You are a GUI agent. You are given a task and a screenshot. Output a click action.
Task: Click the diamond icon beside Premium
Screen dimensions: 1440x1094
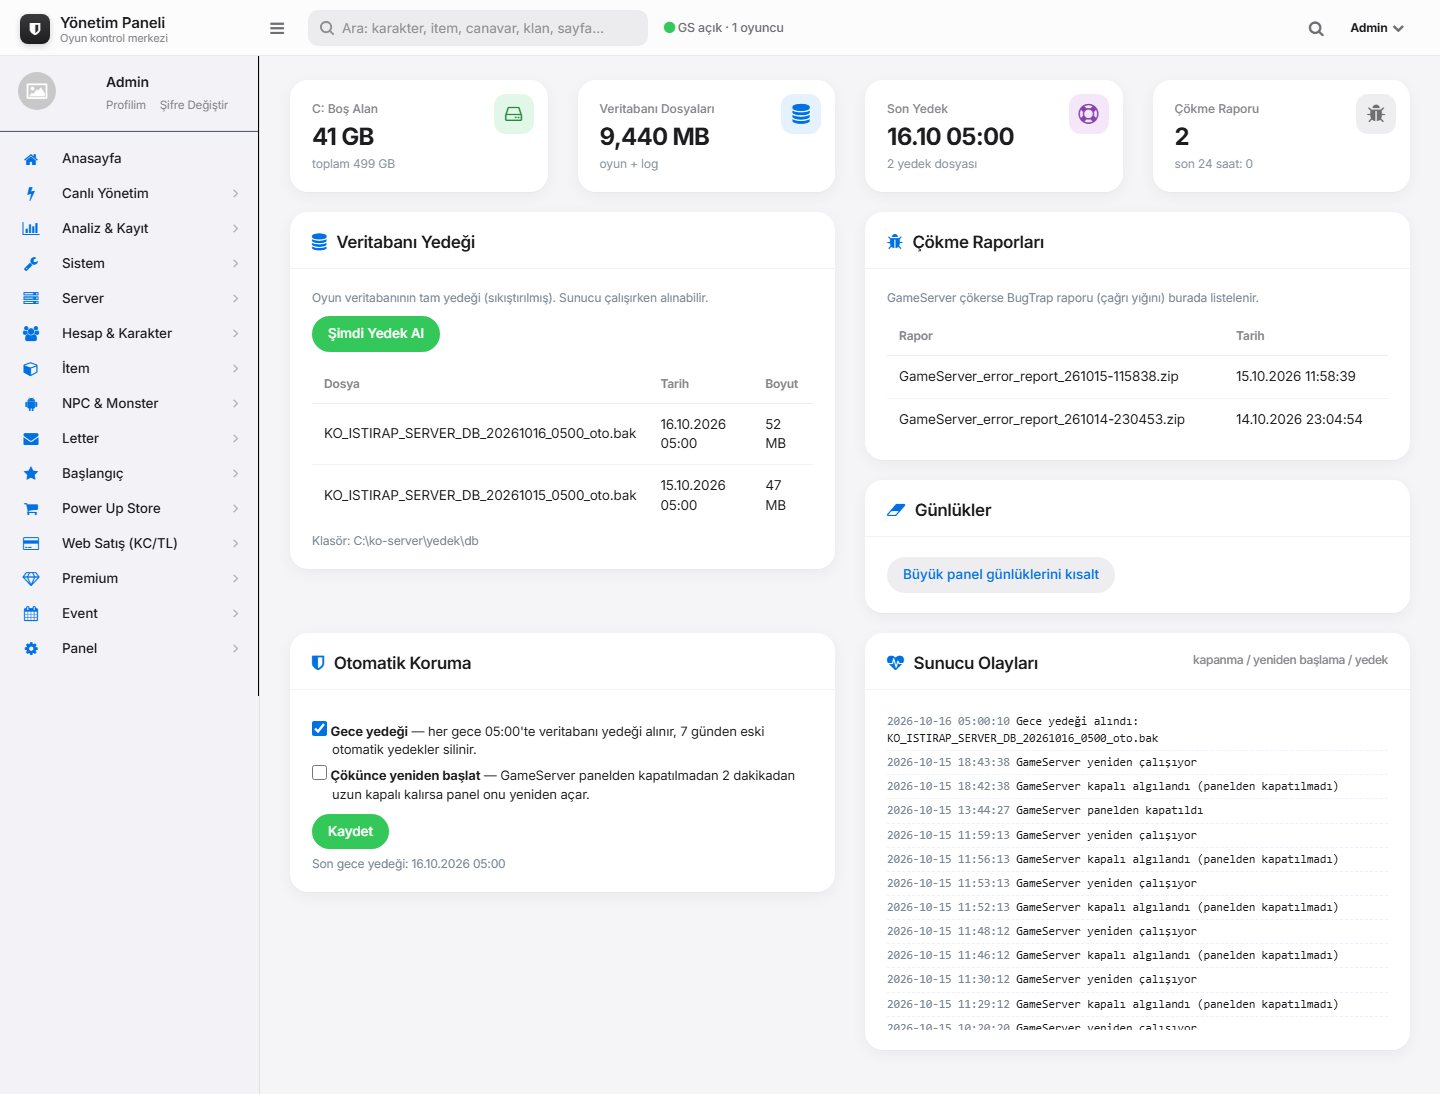coord(31,579)
